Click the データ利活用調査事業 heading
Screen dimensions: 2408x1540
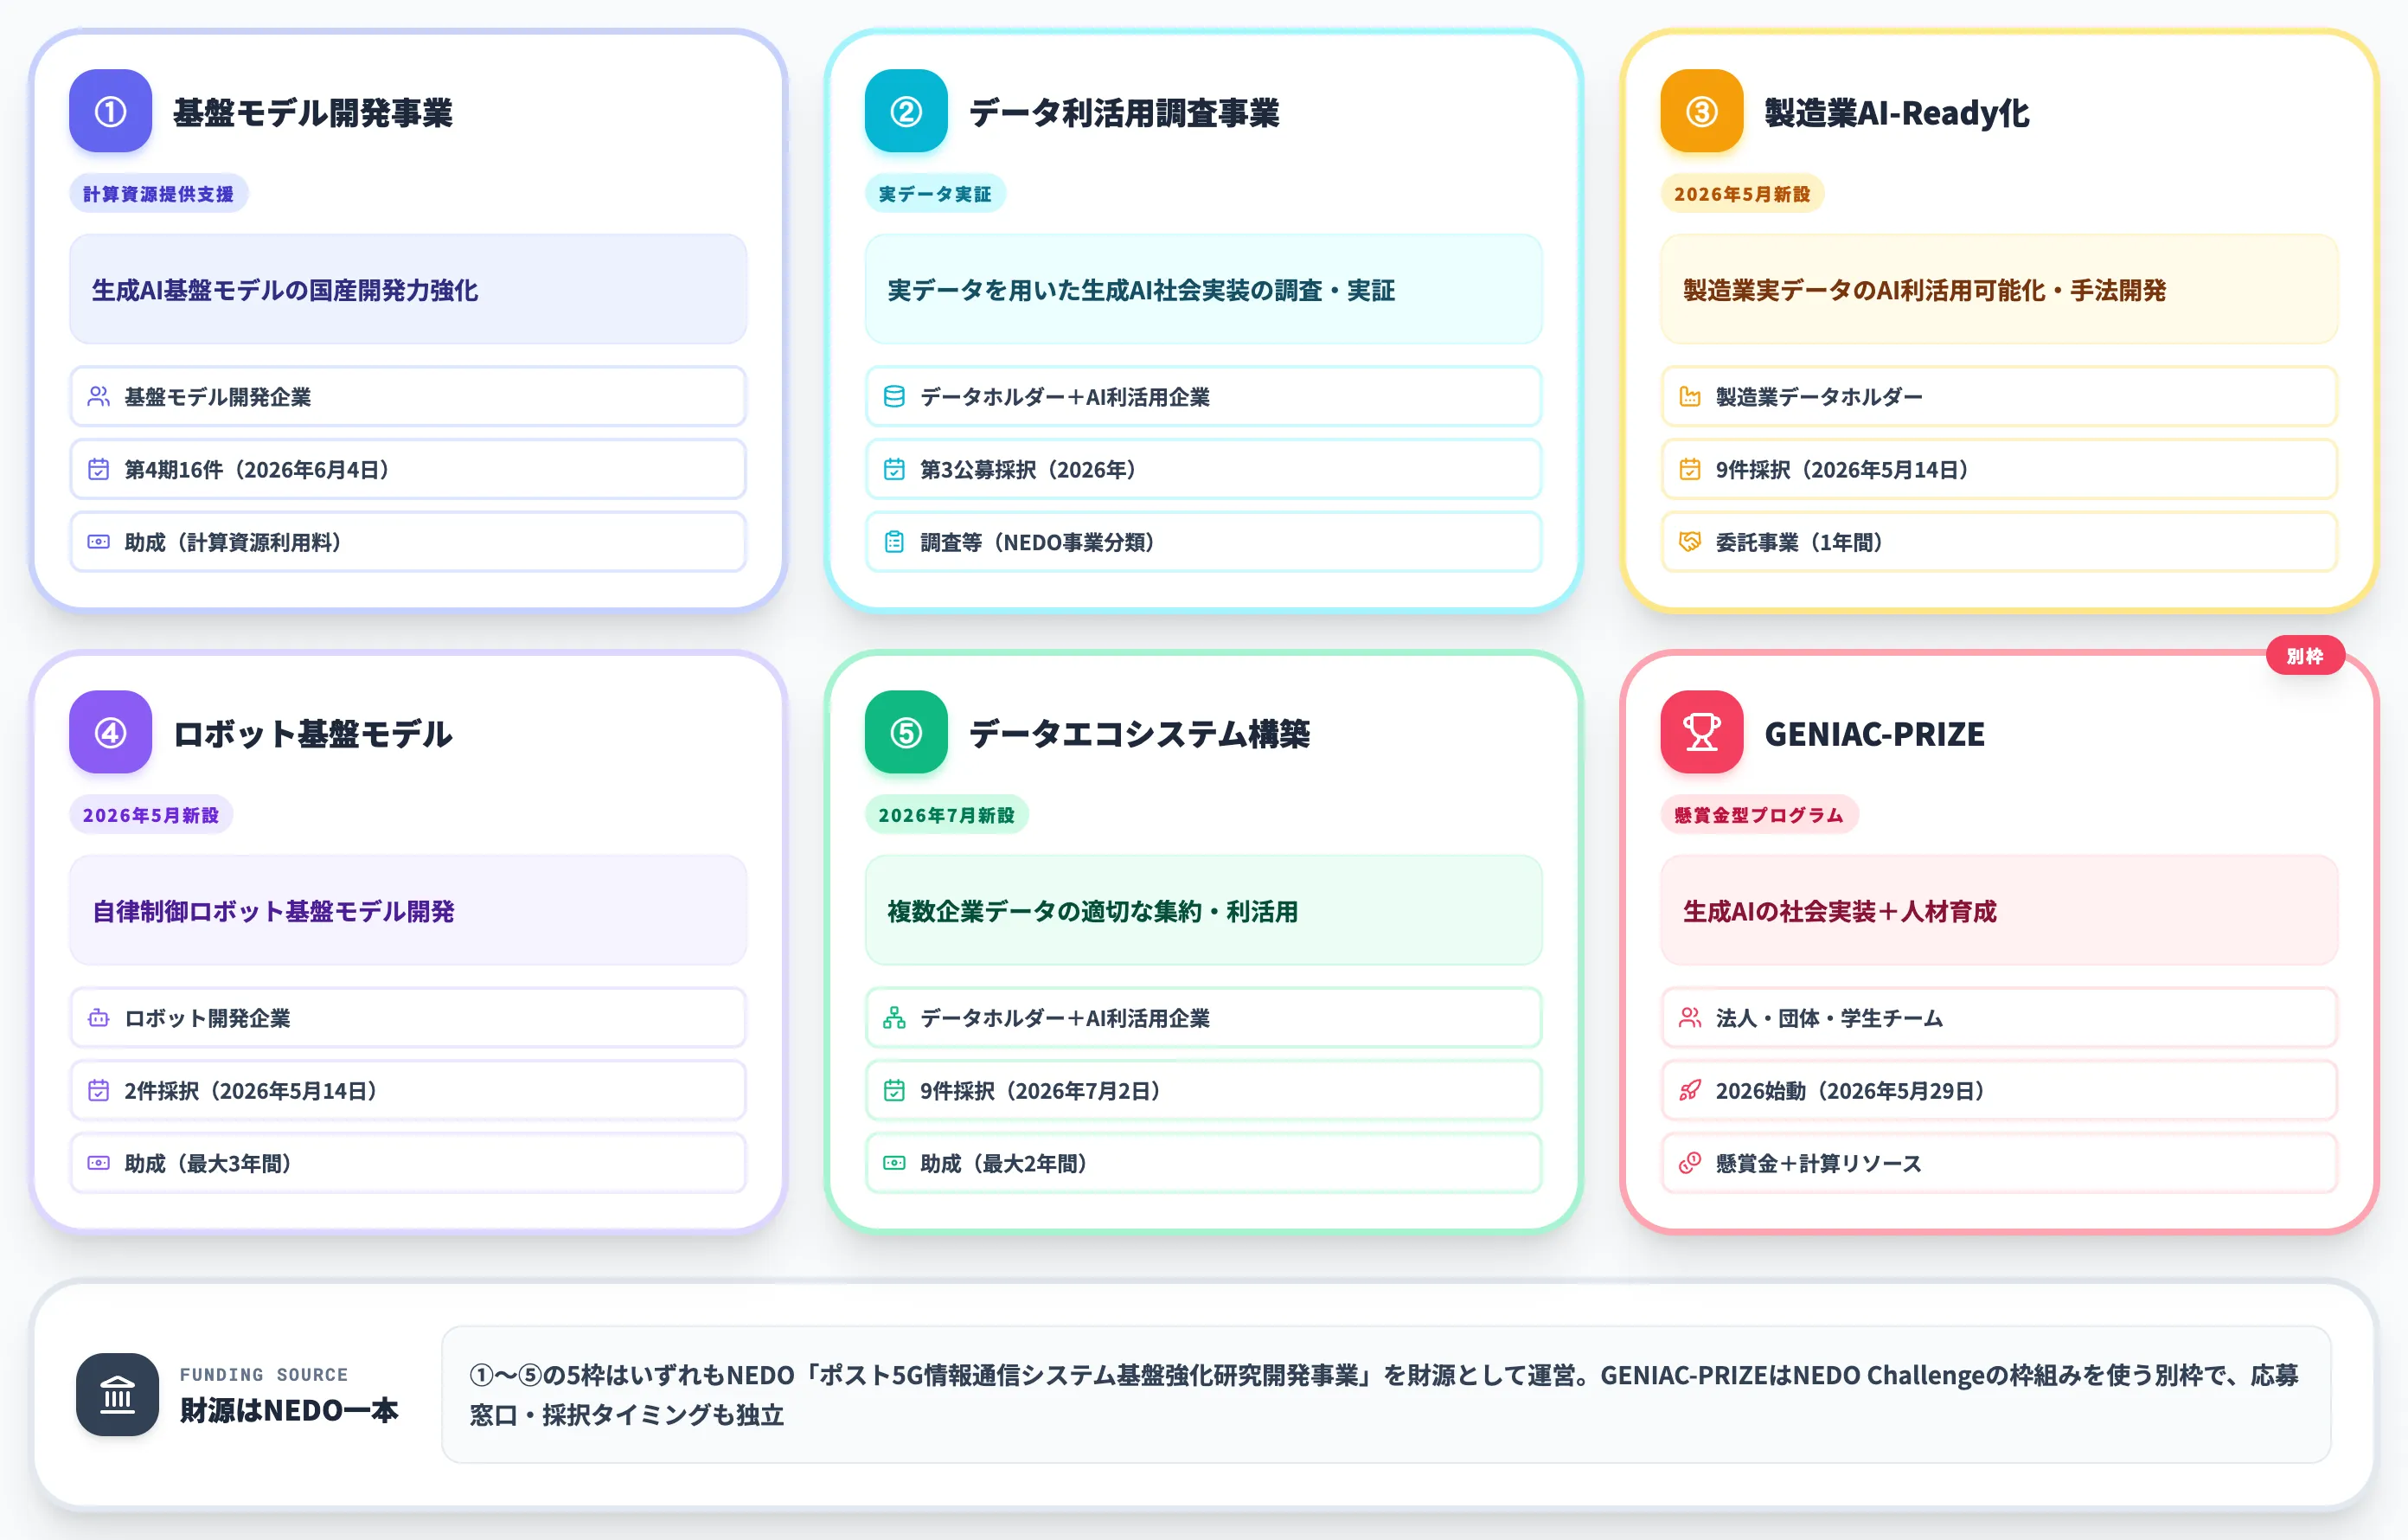pos(1124,112)
